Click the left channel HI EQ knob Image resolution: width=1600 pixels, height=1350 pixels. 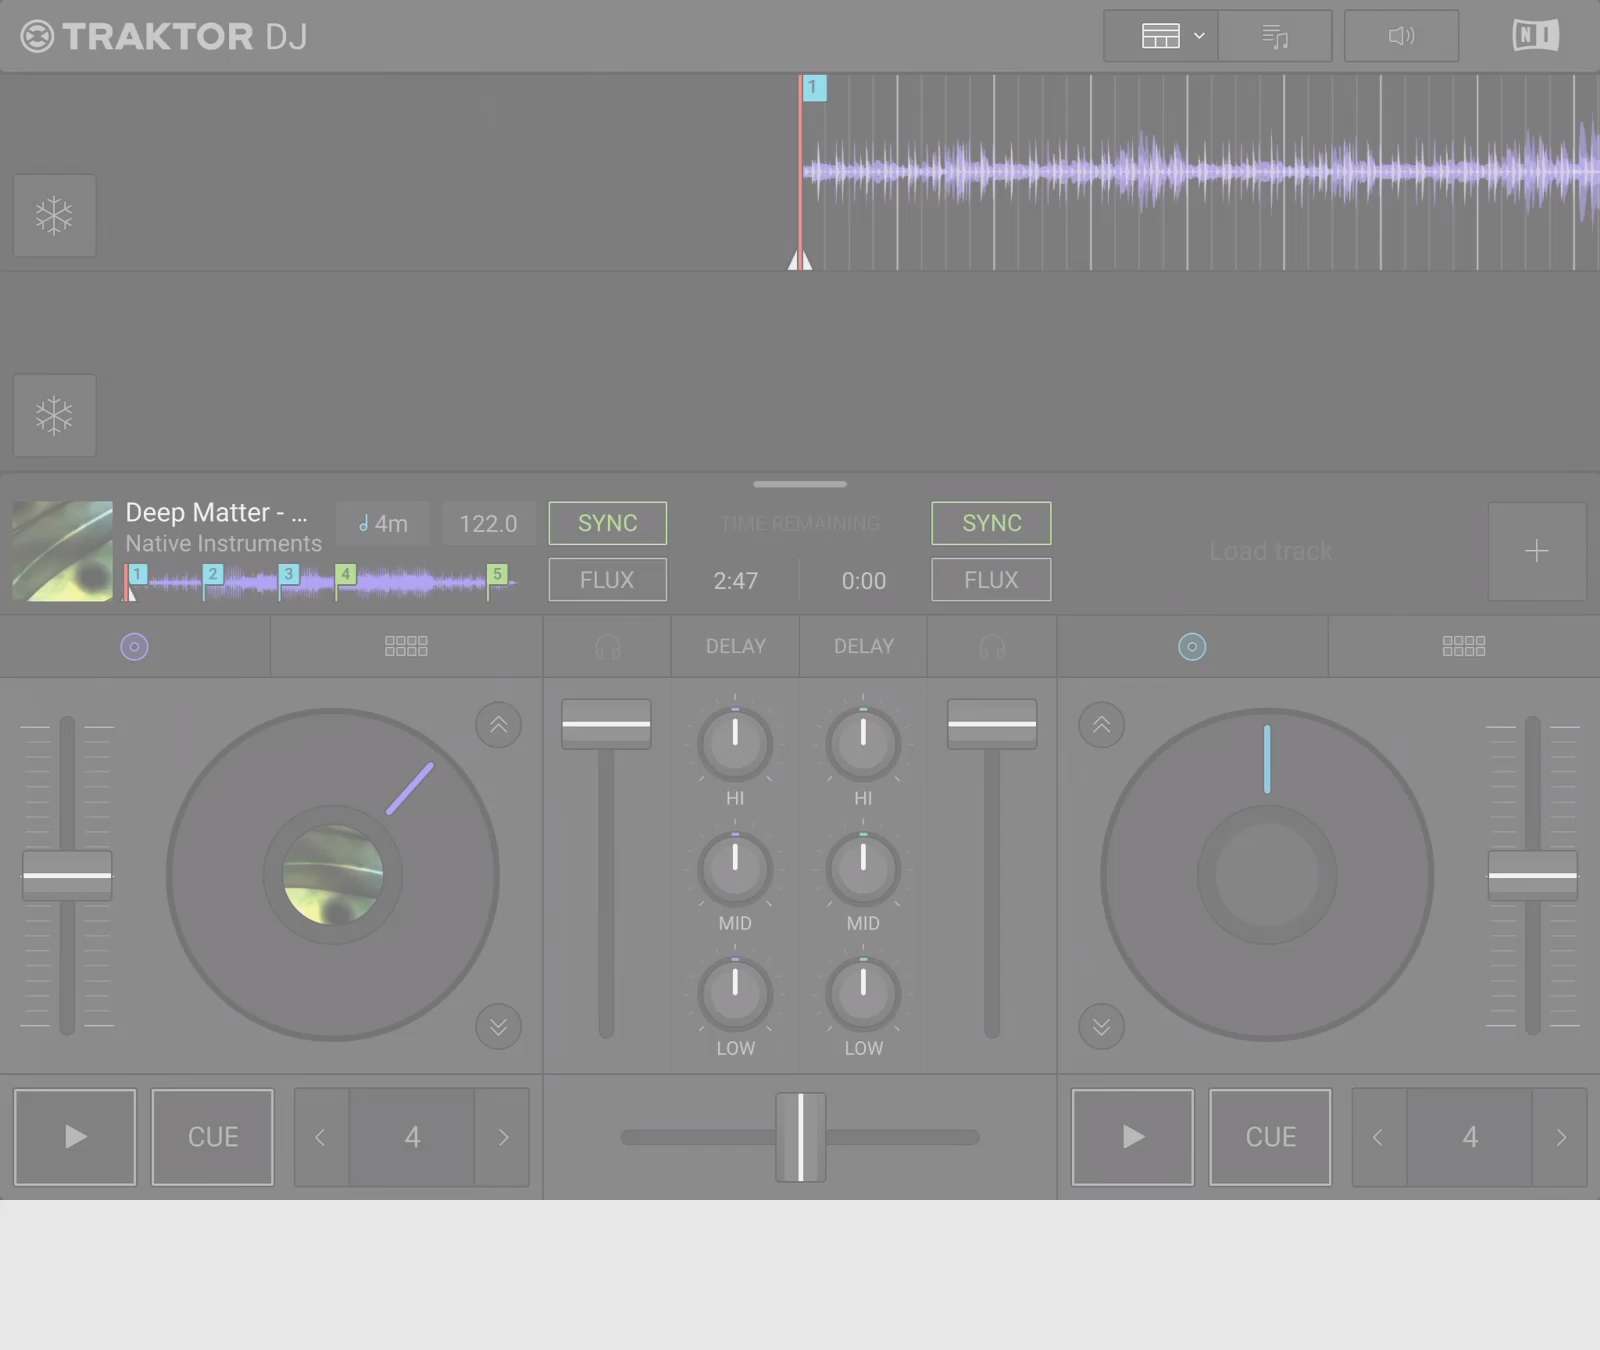click(x=735, y=744)
